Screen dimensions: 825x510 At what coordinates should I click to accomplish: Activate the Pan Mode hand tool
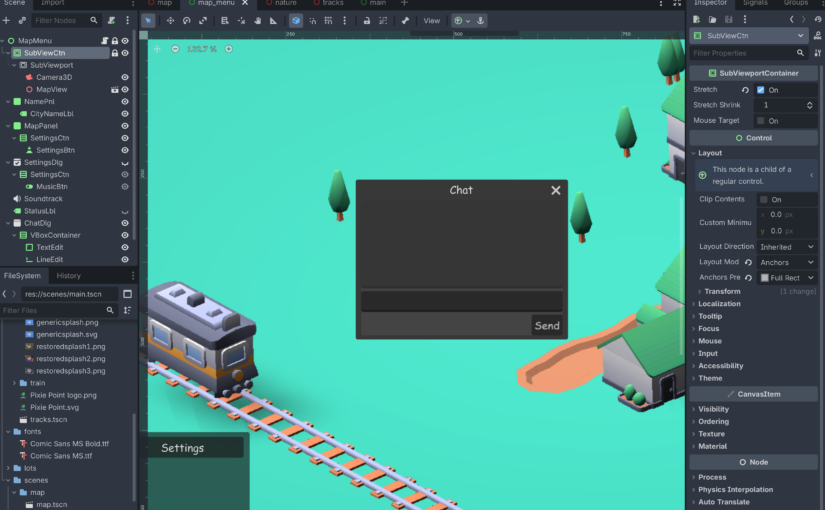(257, 20)
